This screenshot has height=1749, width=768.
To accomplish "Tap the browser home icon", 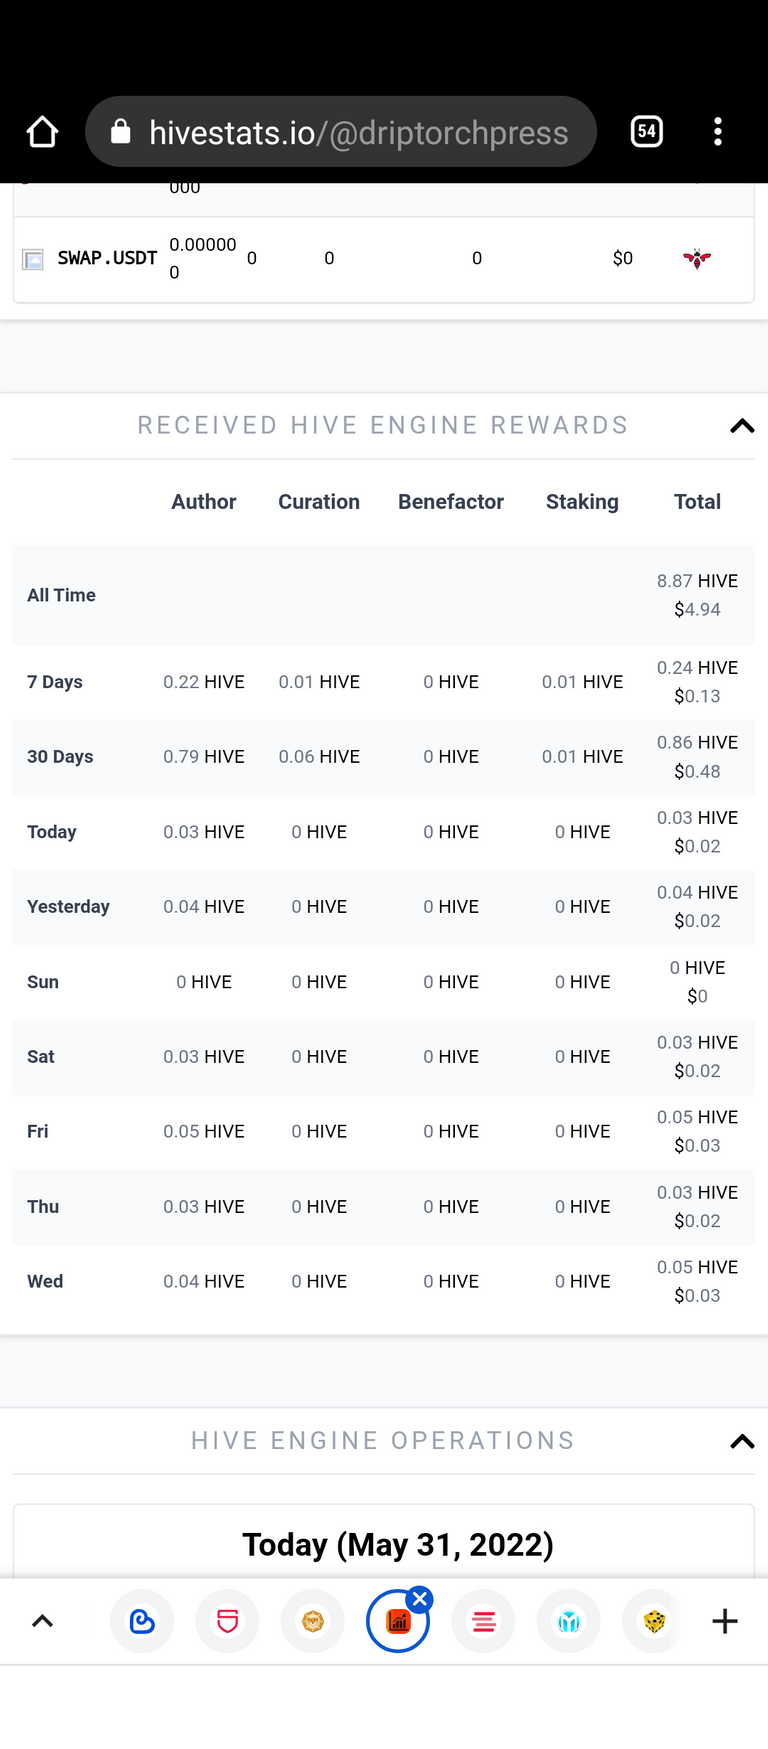I will pos(42,132).
